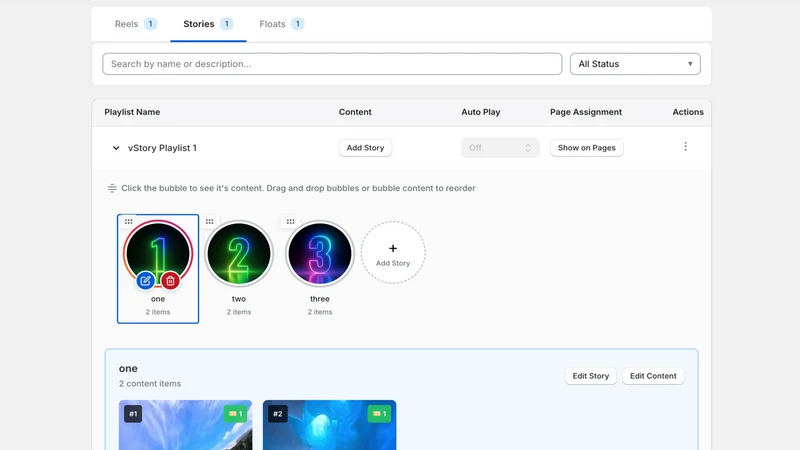The image size is (800, 450).
Task: Open the three-dot actions menu for vStory Playlist 1
Action: pyautogui.click(x=685, y=147)
